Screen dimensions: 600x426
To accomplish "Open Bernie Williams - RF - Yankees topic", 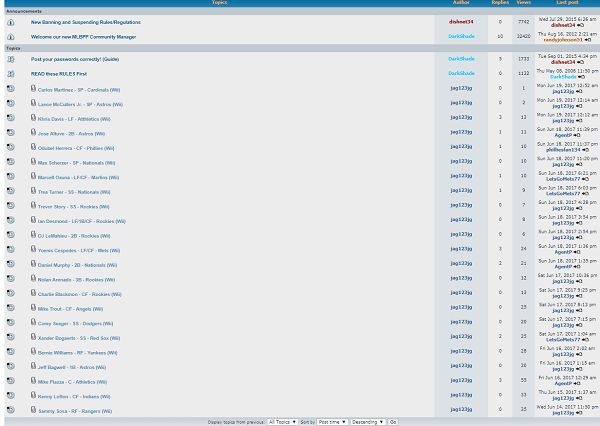I will coord(78,353).
